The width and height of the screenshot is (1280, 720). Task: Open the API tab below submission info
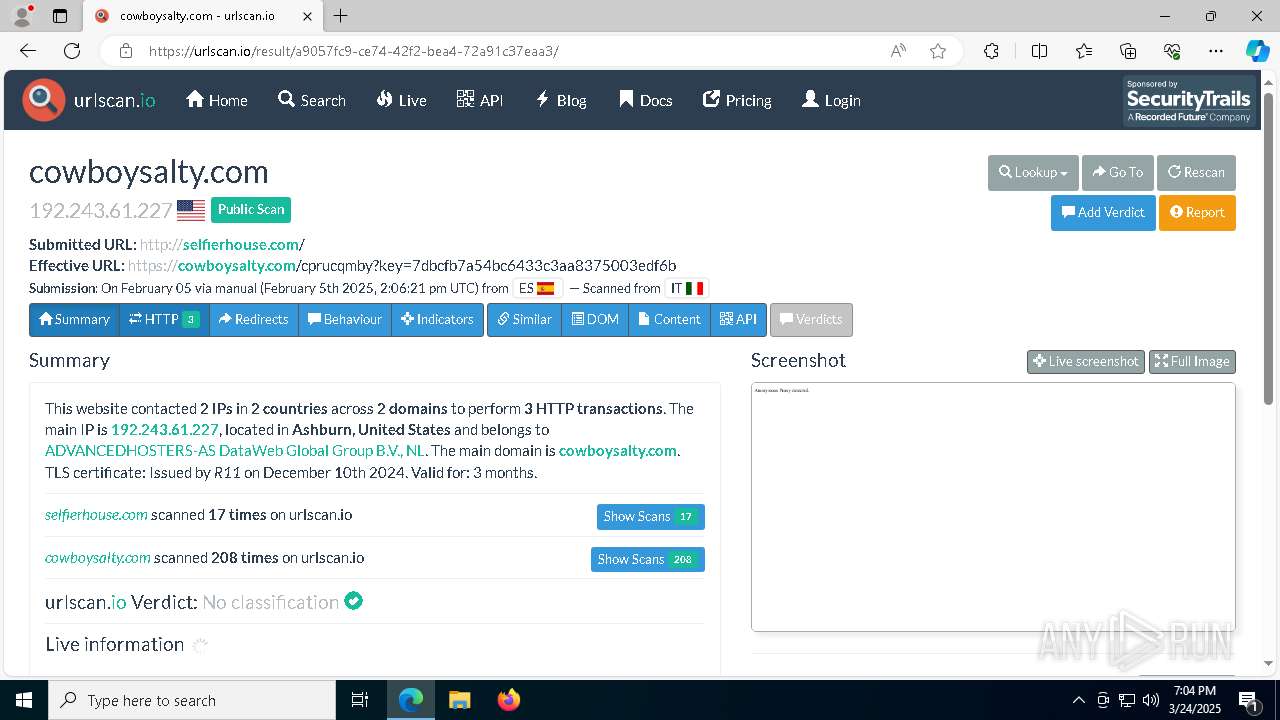point(738,319)
